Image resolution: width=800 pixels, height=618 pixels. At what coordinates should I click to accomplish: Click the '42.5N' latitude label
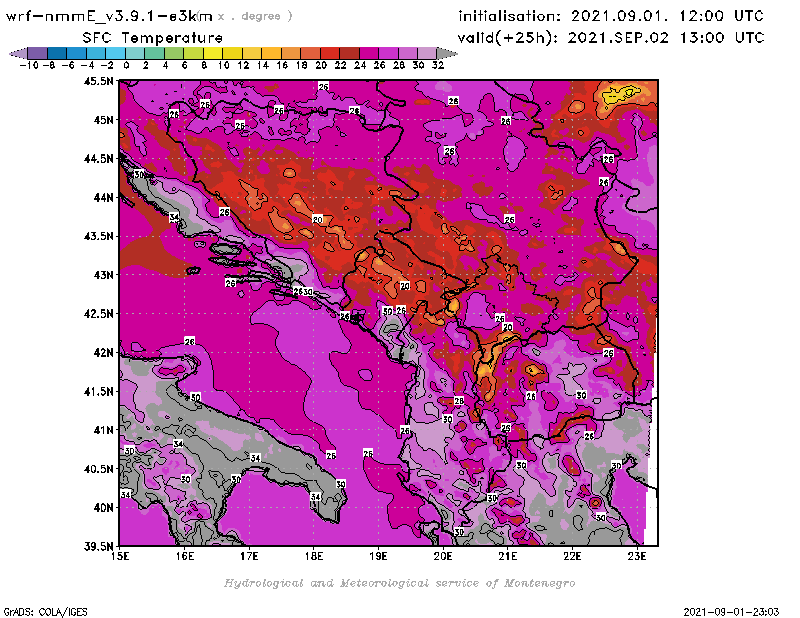[98, 314]
